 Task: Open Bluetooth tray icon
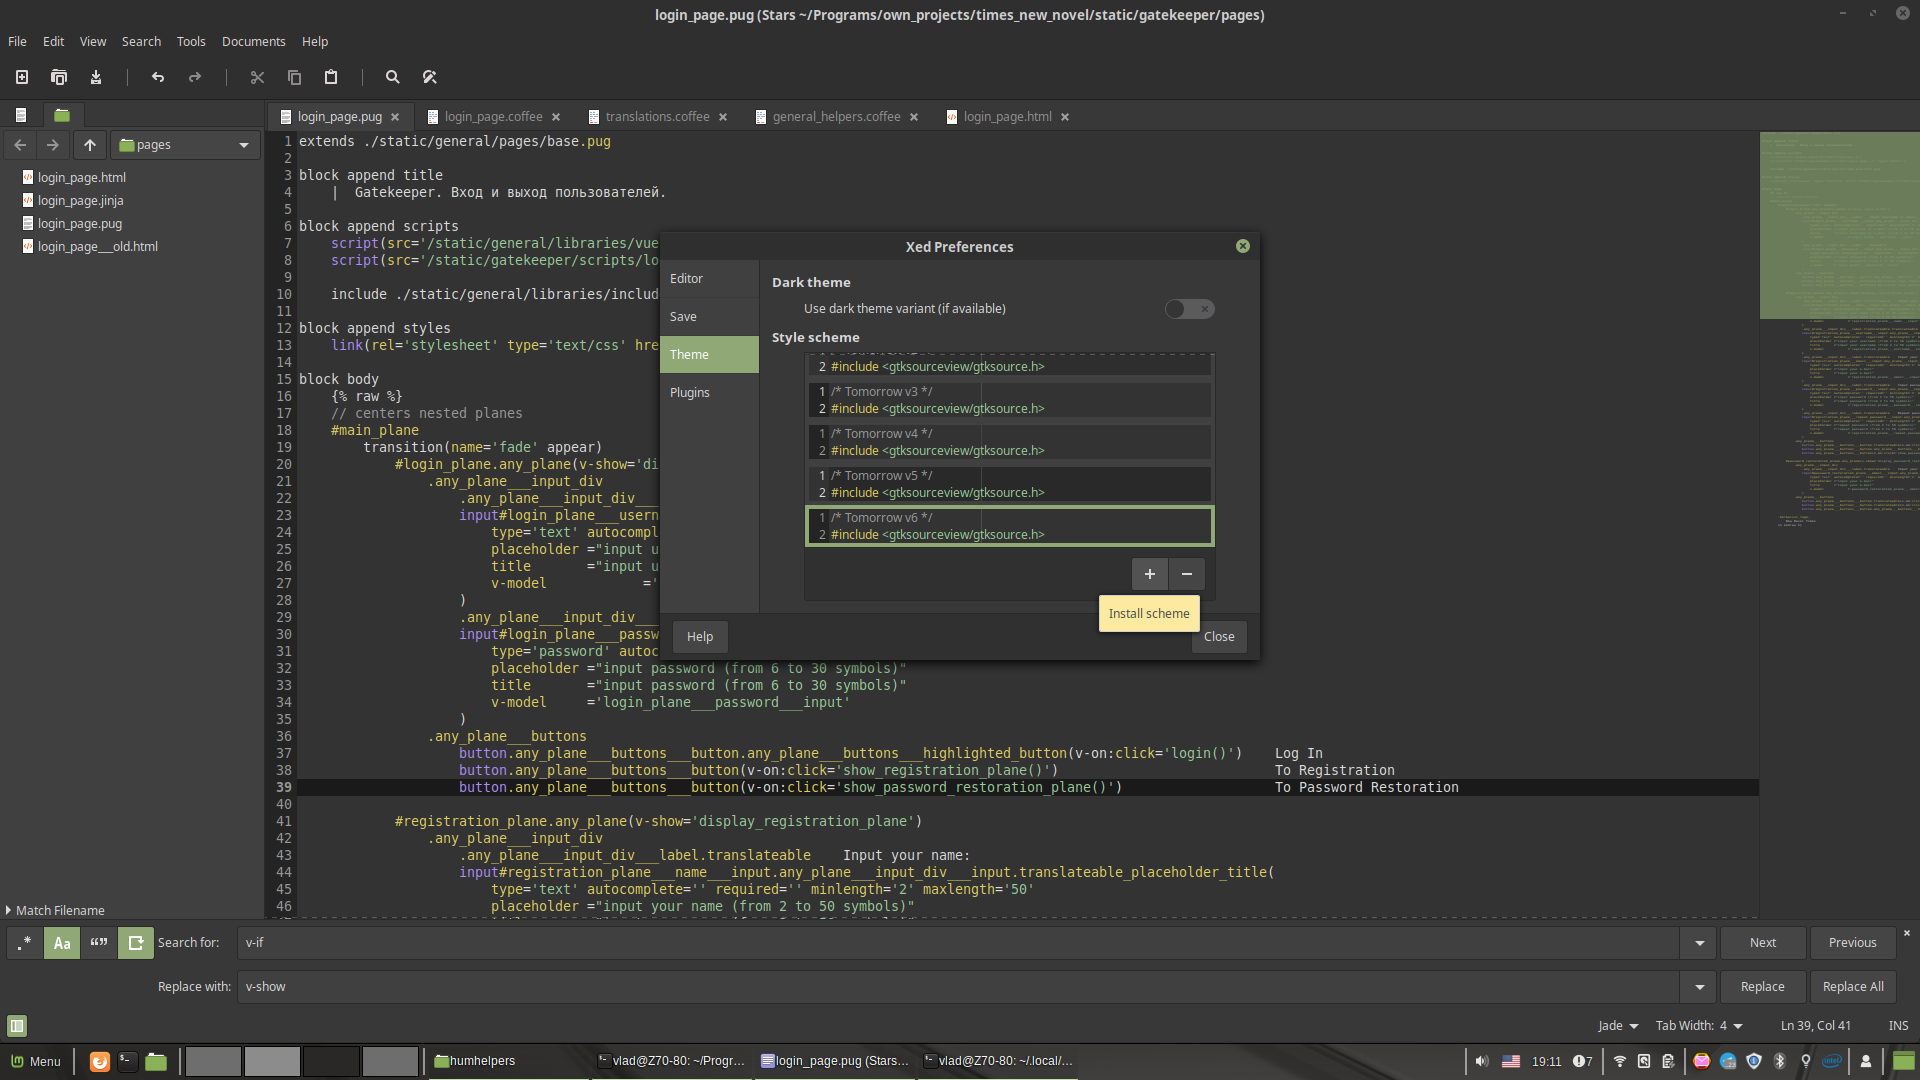pos(1780,1061)
